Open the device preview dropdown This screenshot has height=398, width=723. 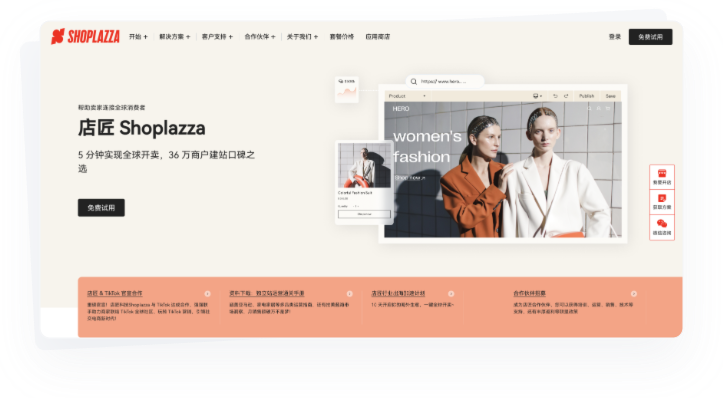click(538, 96)
